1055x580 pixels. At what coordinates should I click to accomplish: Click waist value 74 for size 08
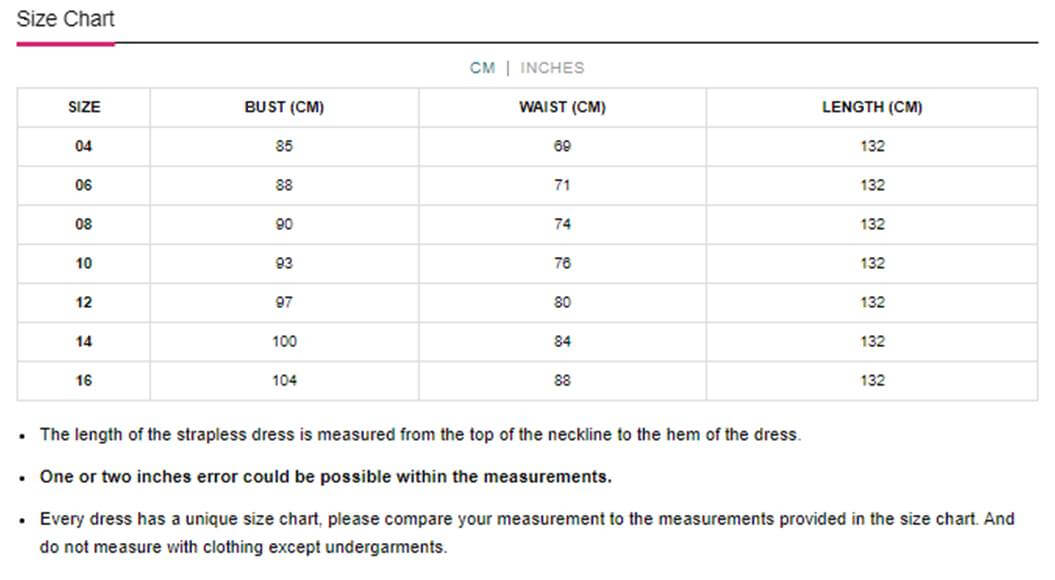(562, 224)
